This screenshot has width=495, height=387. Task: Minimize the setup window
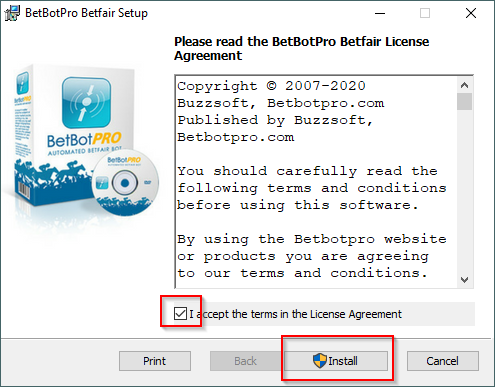pos(380,13)
